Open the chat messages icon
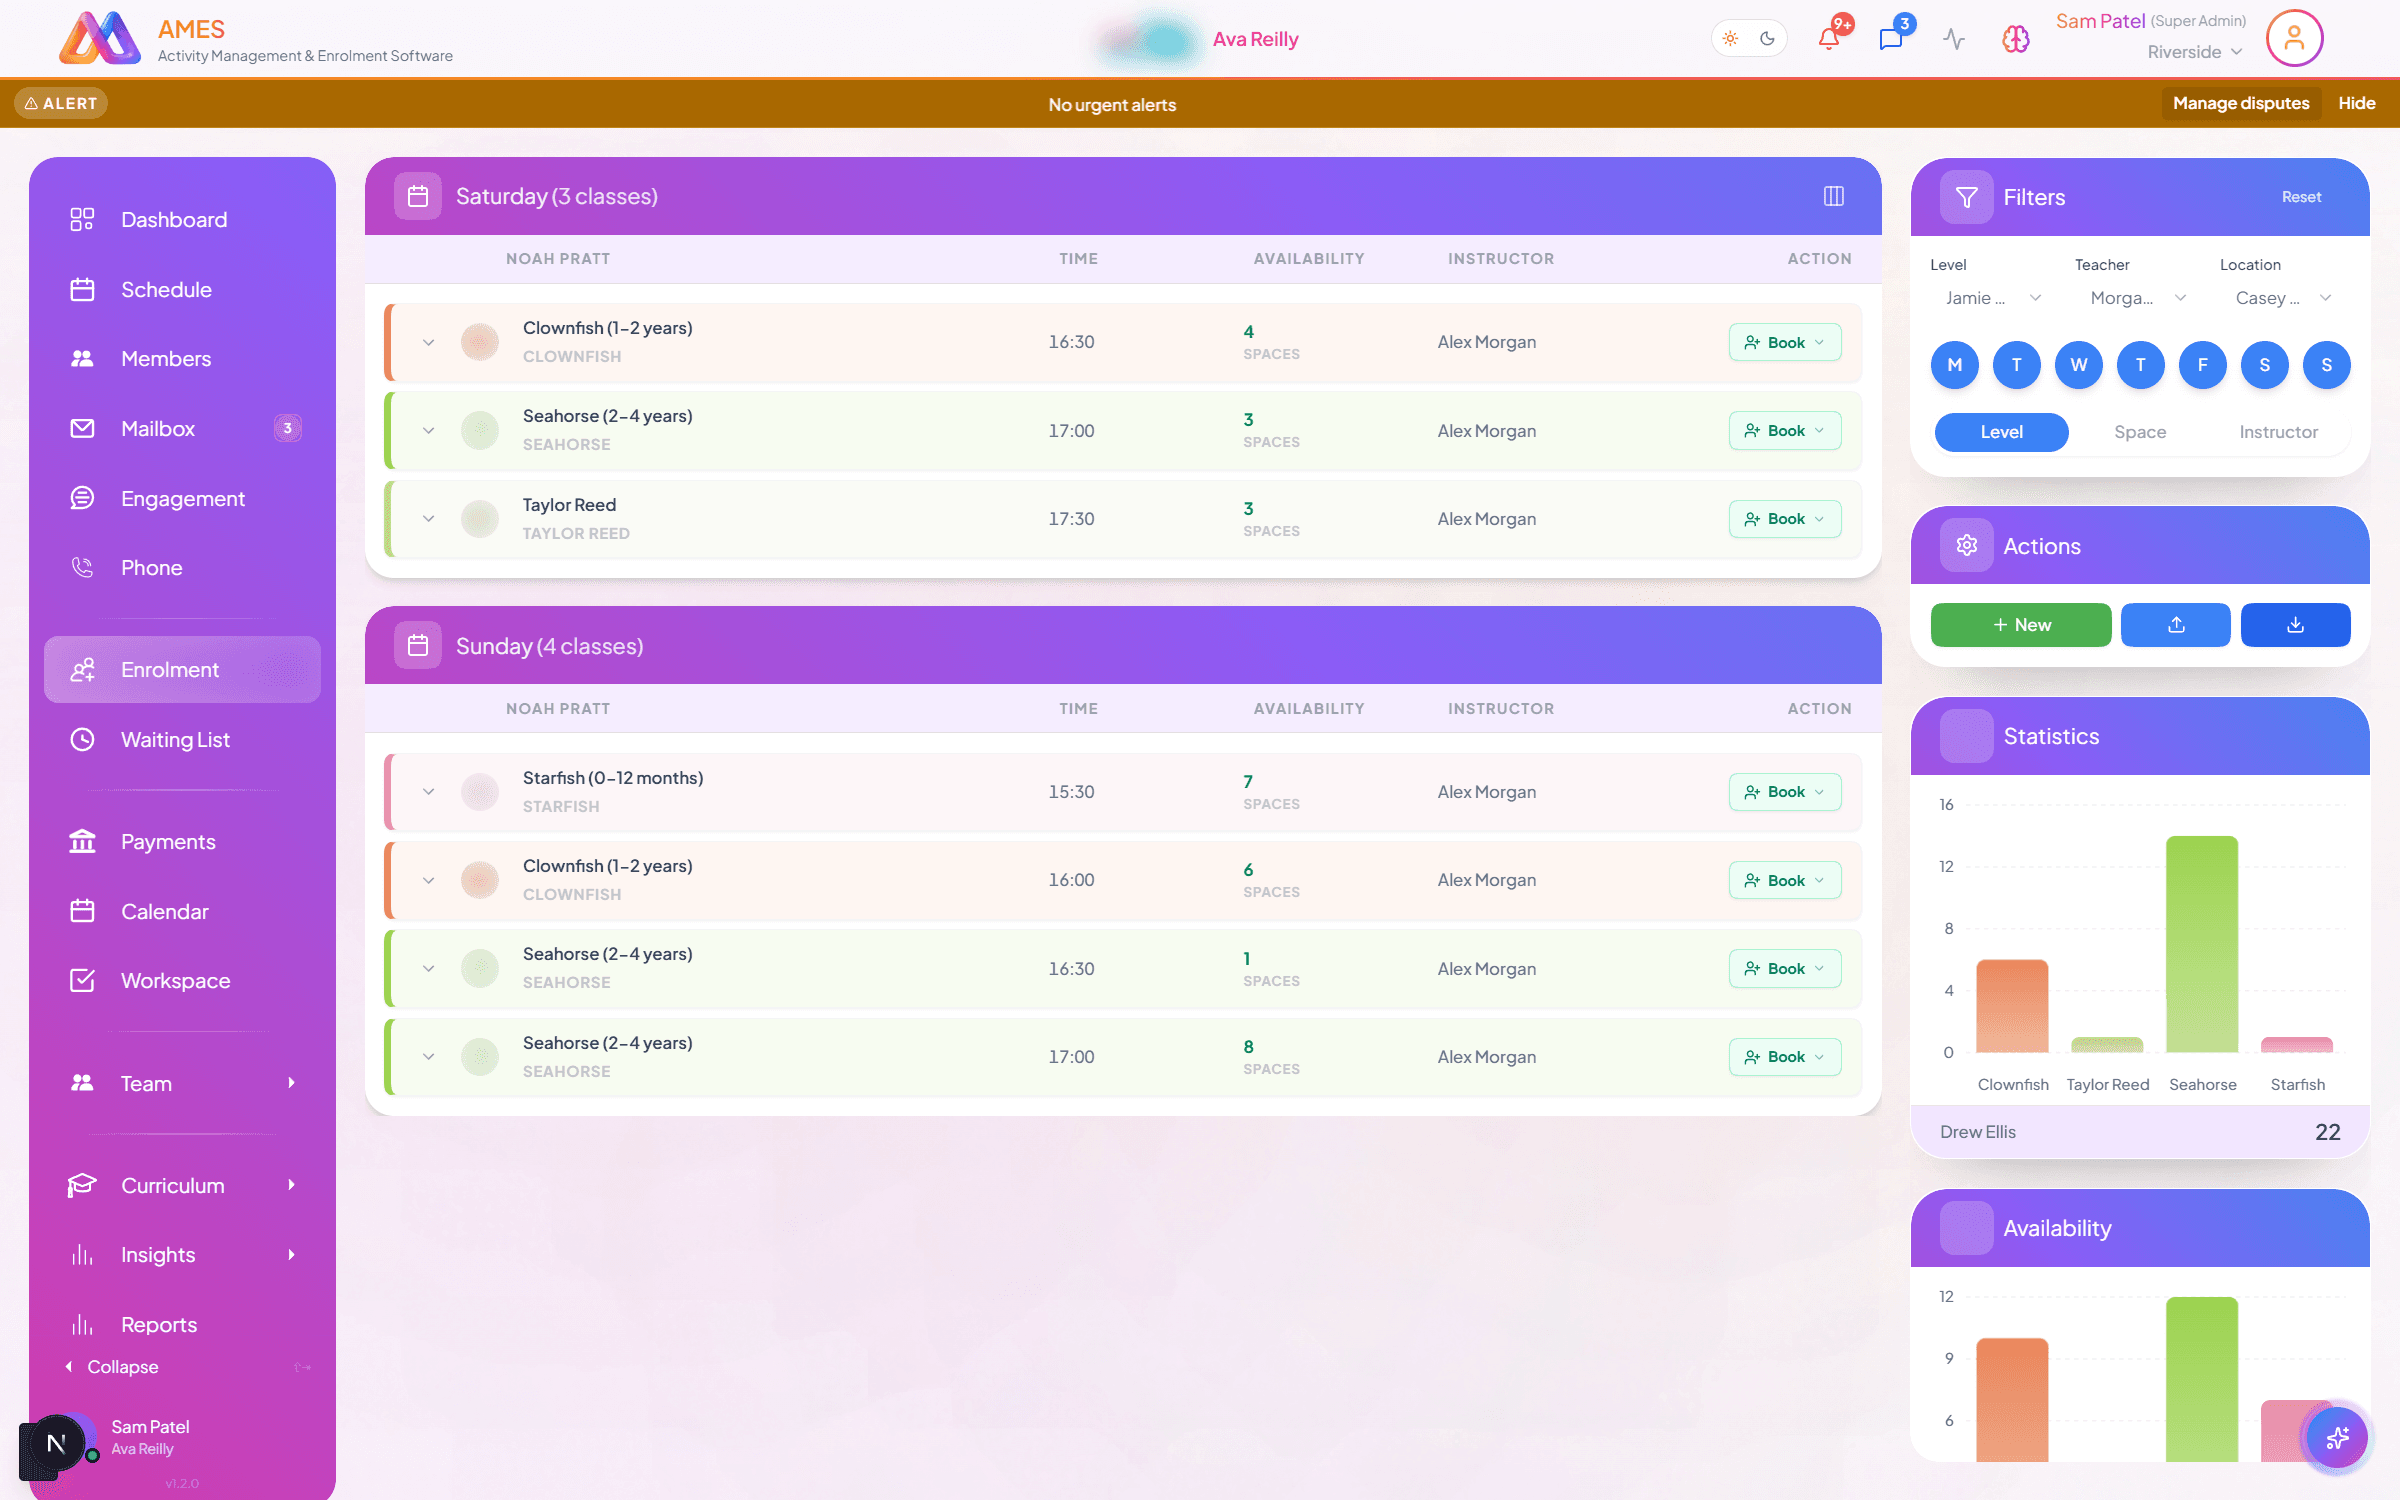This screenshot has height=1500, width=2400. click(x=1891, y=39)
